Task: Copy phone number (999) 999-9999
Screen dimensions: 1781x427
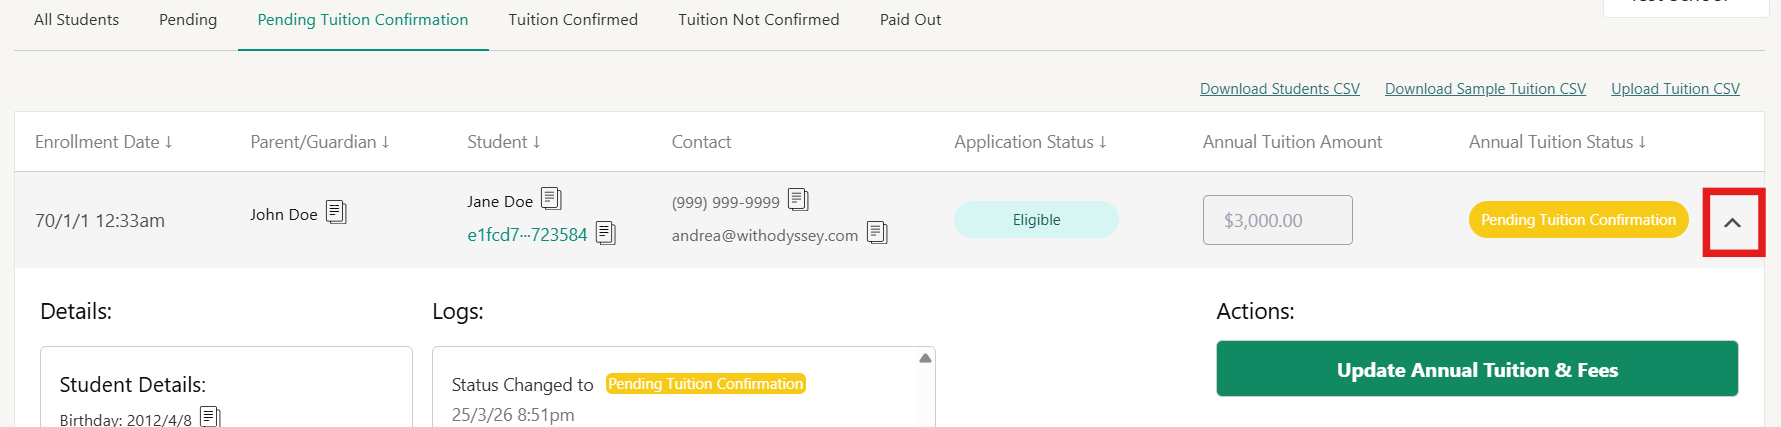Action: pyautogui.click(x=798, y=200)
